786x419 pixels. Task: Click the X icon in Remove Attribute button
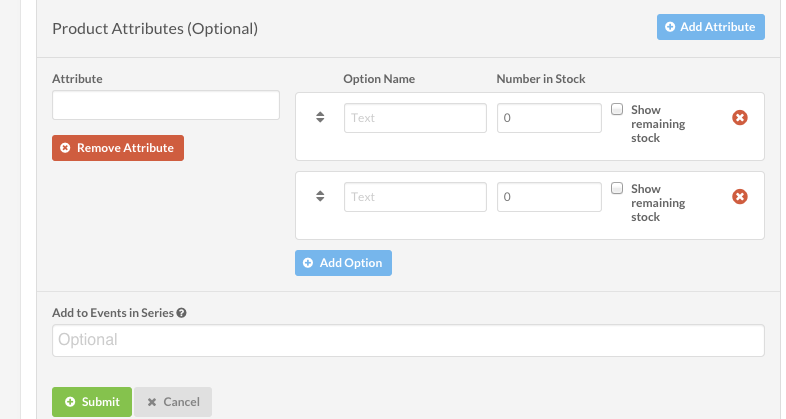[x=65, y=148]
